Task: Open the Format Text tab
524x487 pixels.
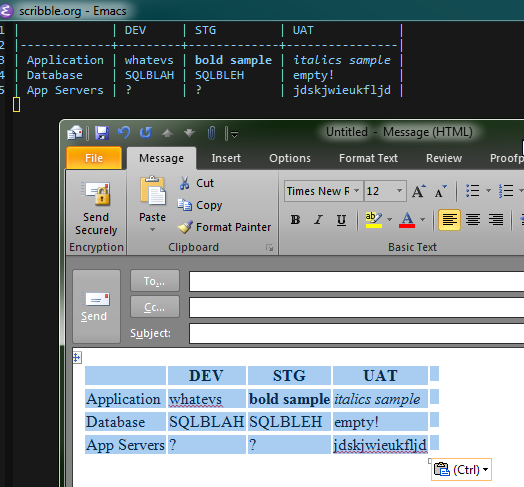Action: tap(368, 158)
